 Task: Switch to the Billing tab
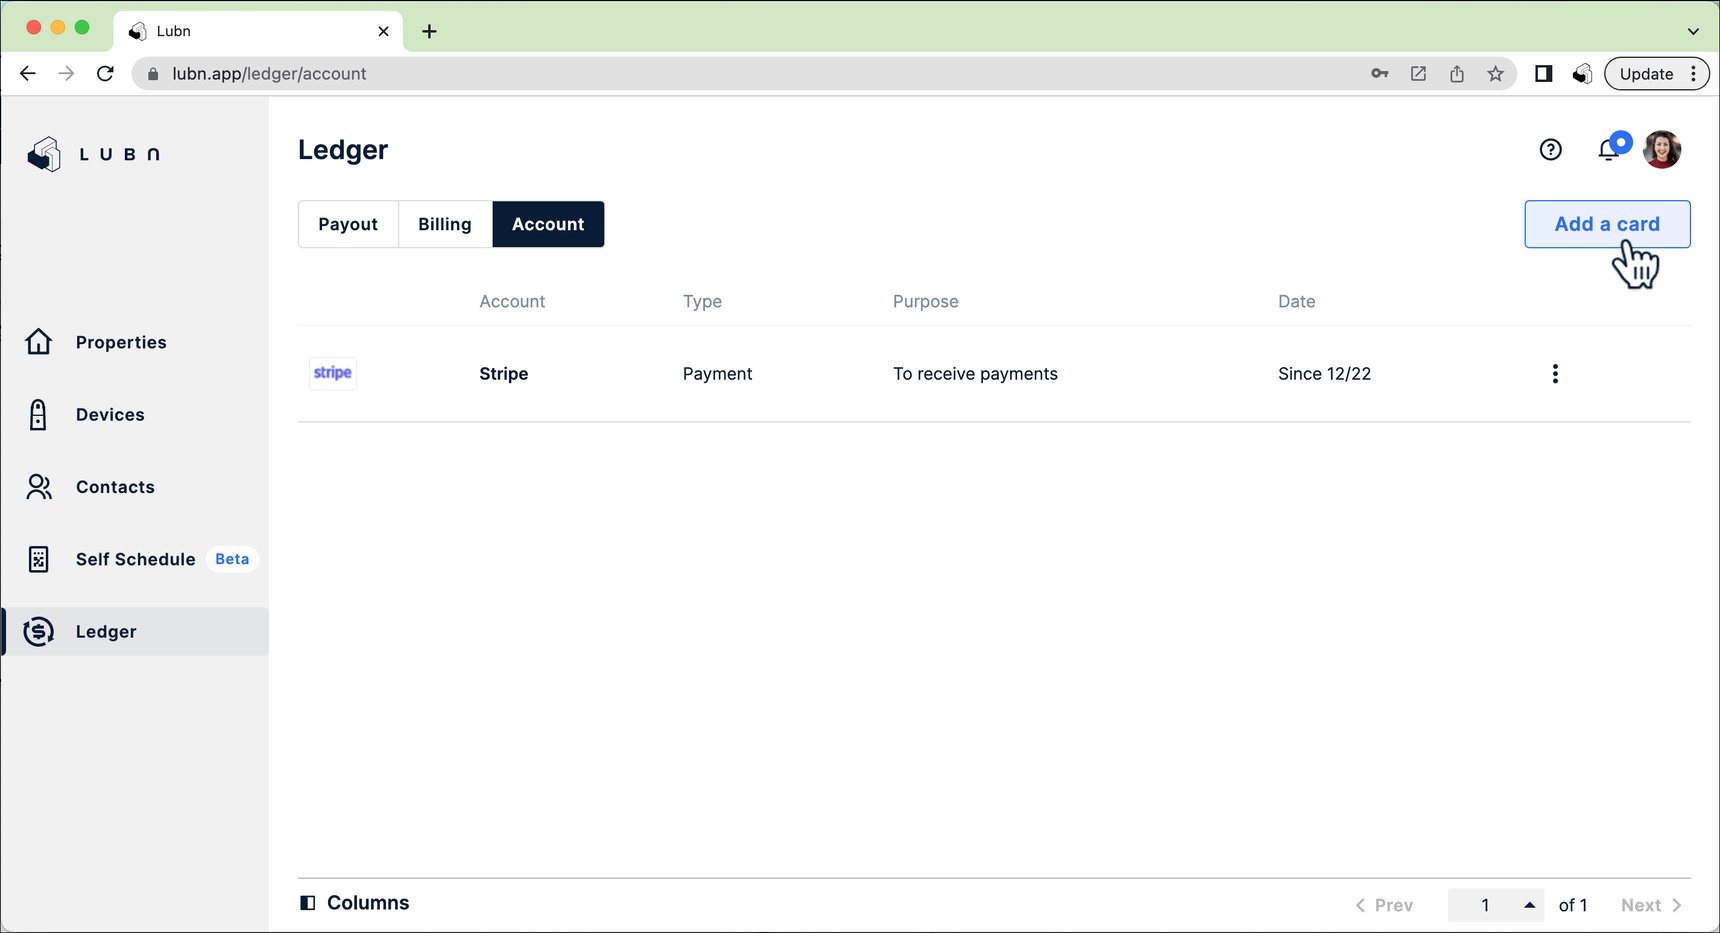click(x=445, y=224)
